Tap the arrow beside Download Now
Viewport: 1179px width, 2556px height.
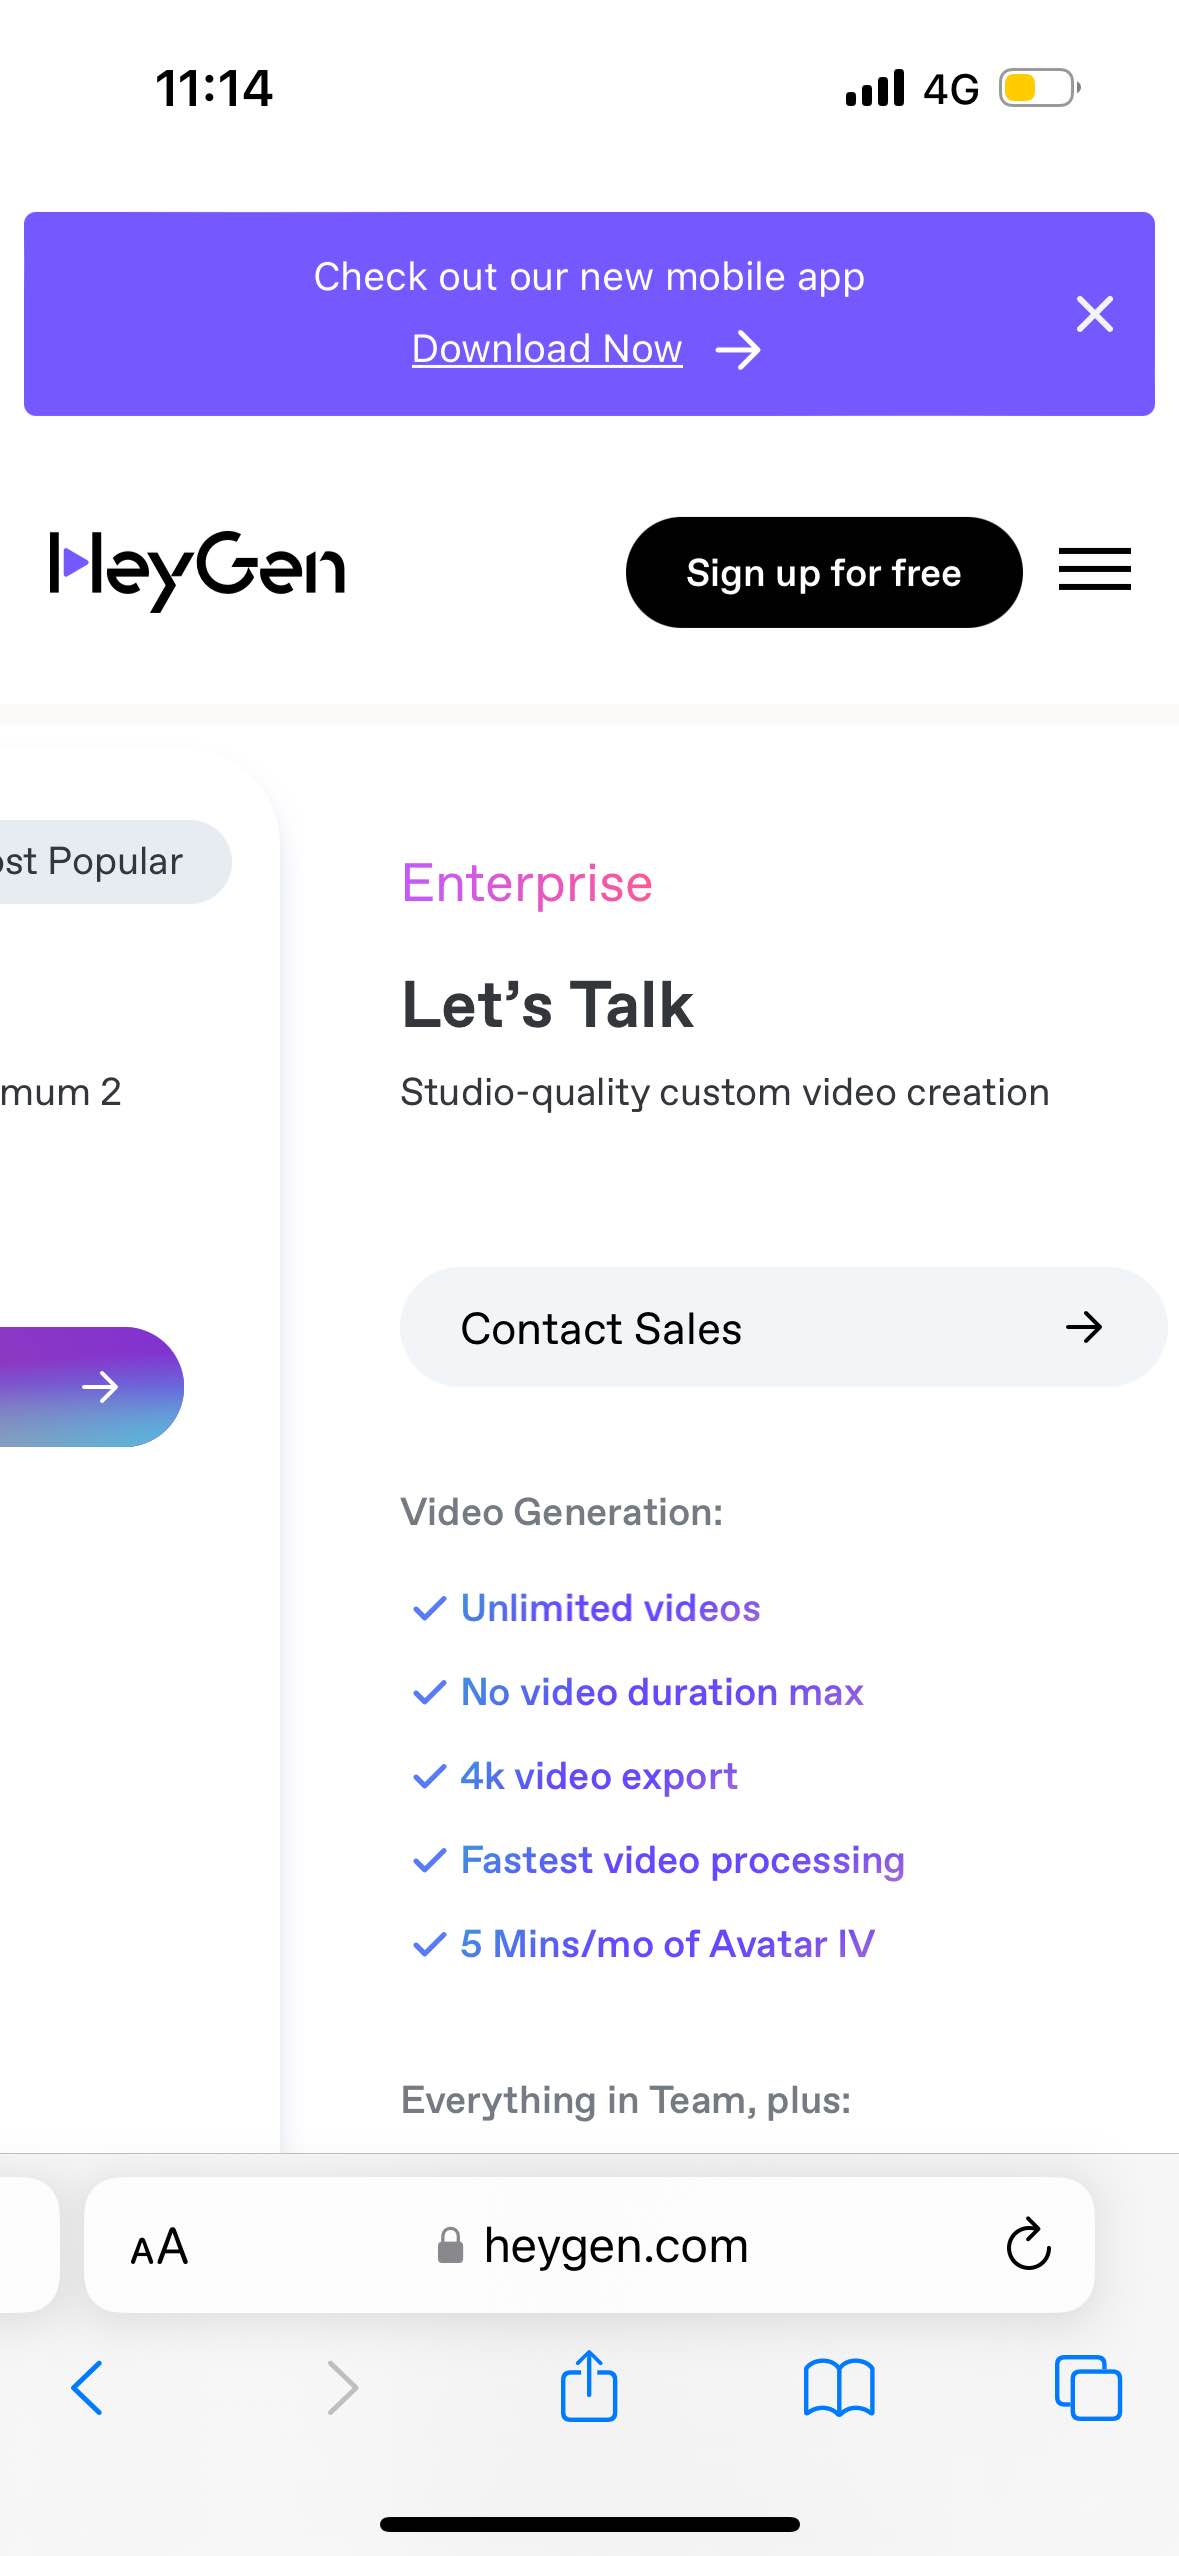coord(738,350)
